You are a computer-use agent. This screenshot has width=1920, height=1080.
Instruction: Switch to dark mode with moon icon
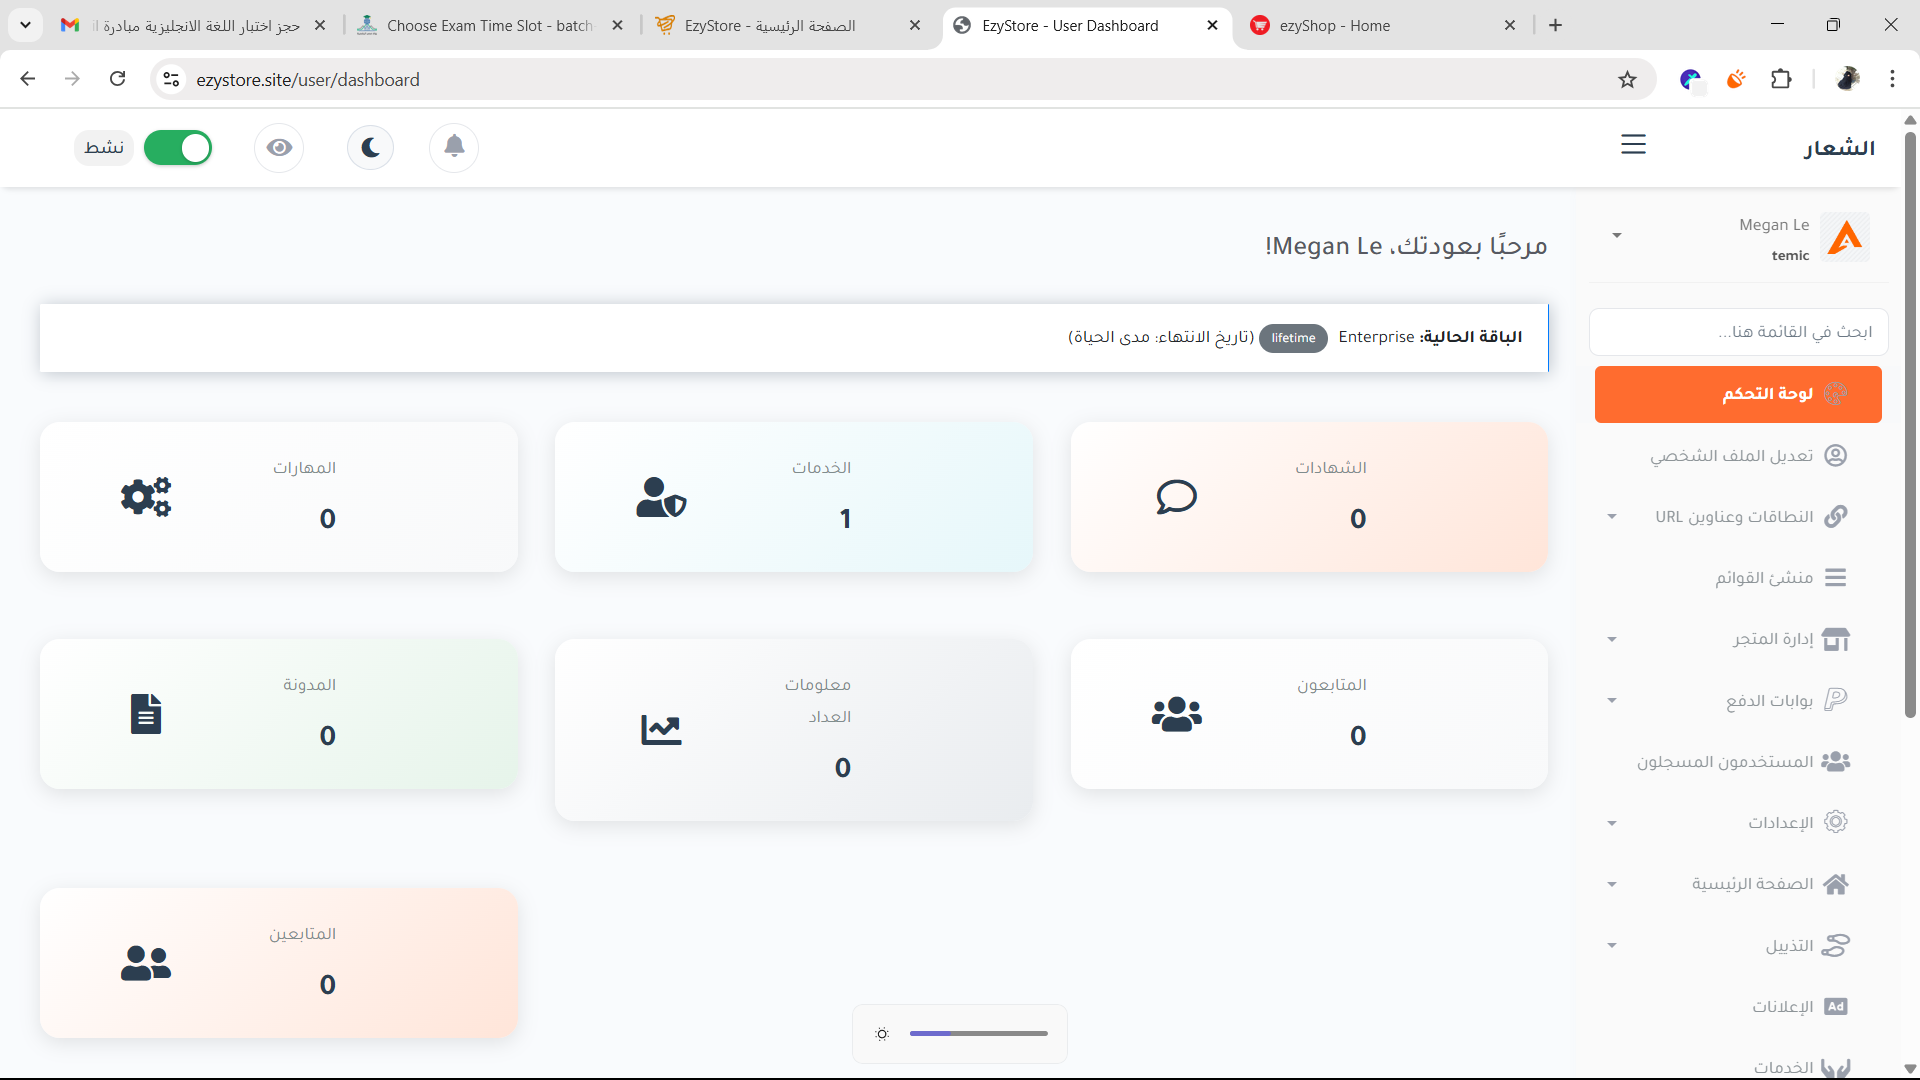pos(371,148)
